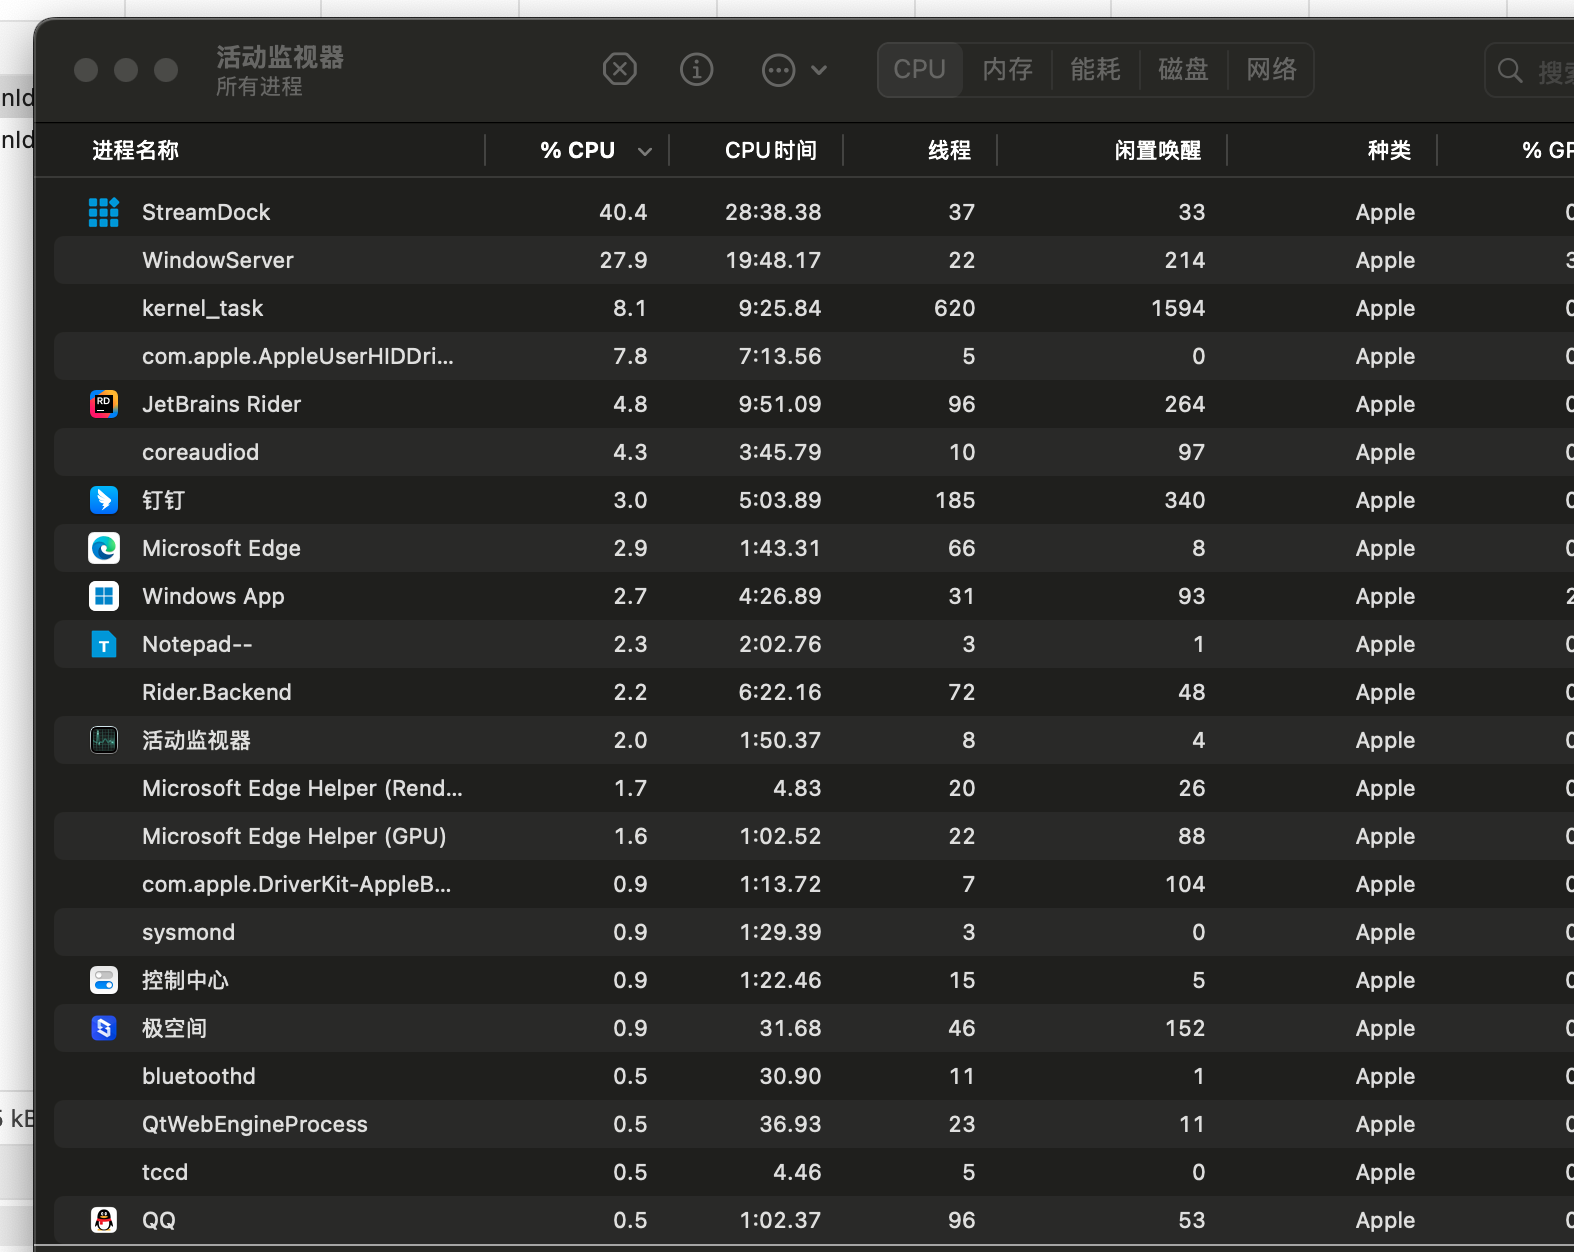1574x1252 pixels.
Task: Click the QQ penguin icon
Action: [104, 1220]
